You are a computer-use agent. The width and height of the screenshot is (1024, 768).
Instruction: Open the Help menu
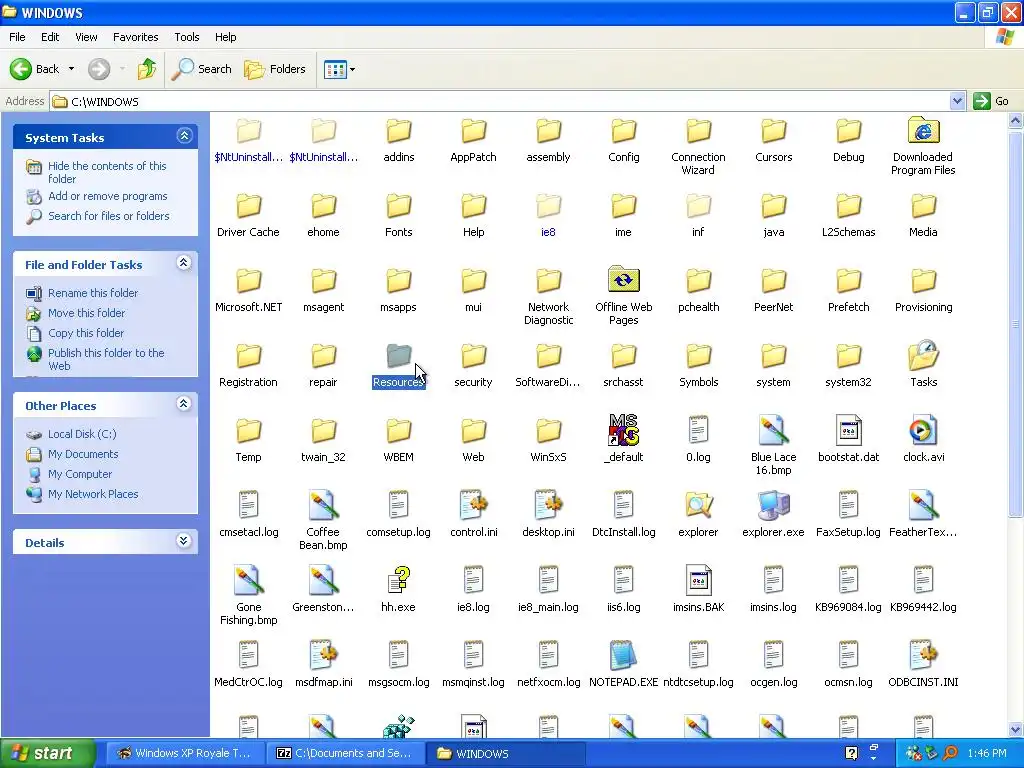point(225,37)
